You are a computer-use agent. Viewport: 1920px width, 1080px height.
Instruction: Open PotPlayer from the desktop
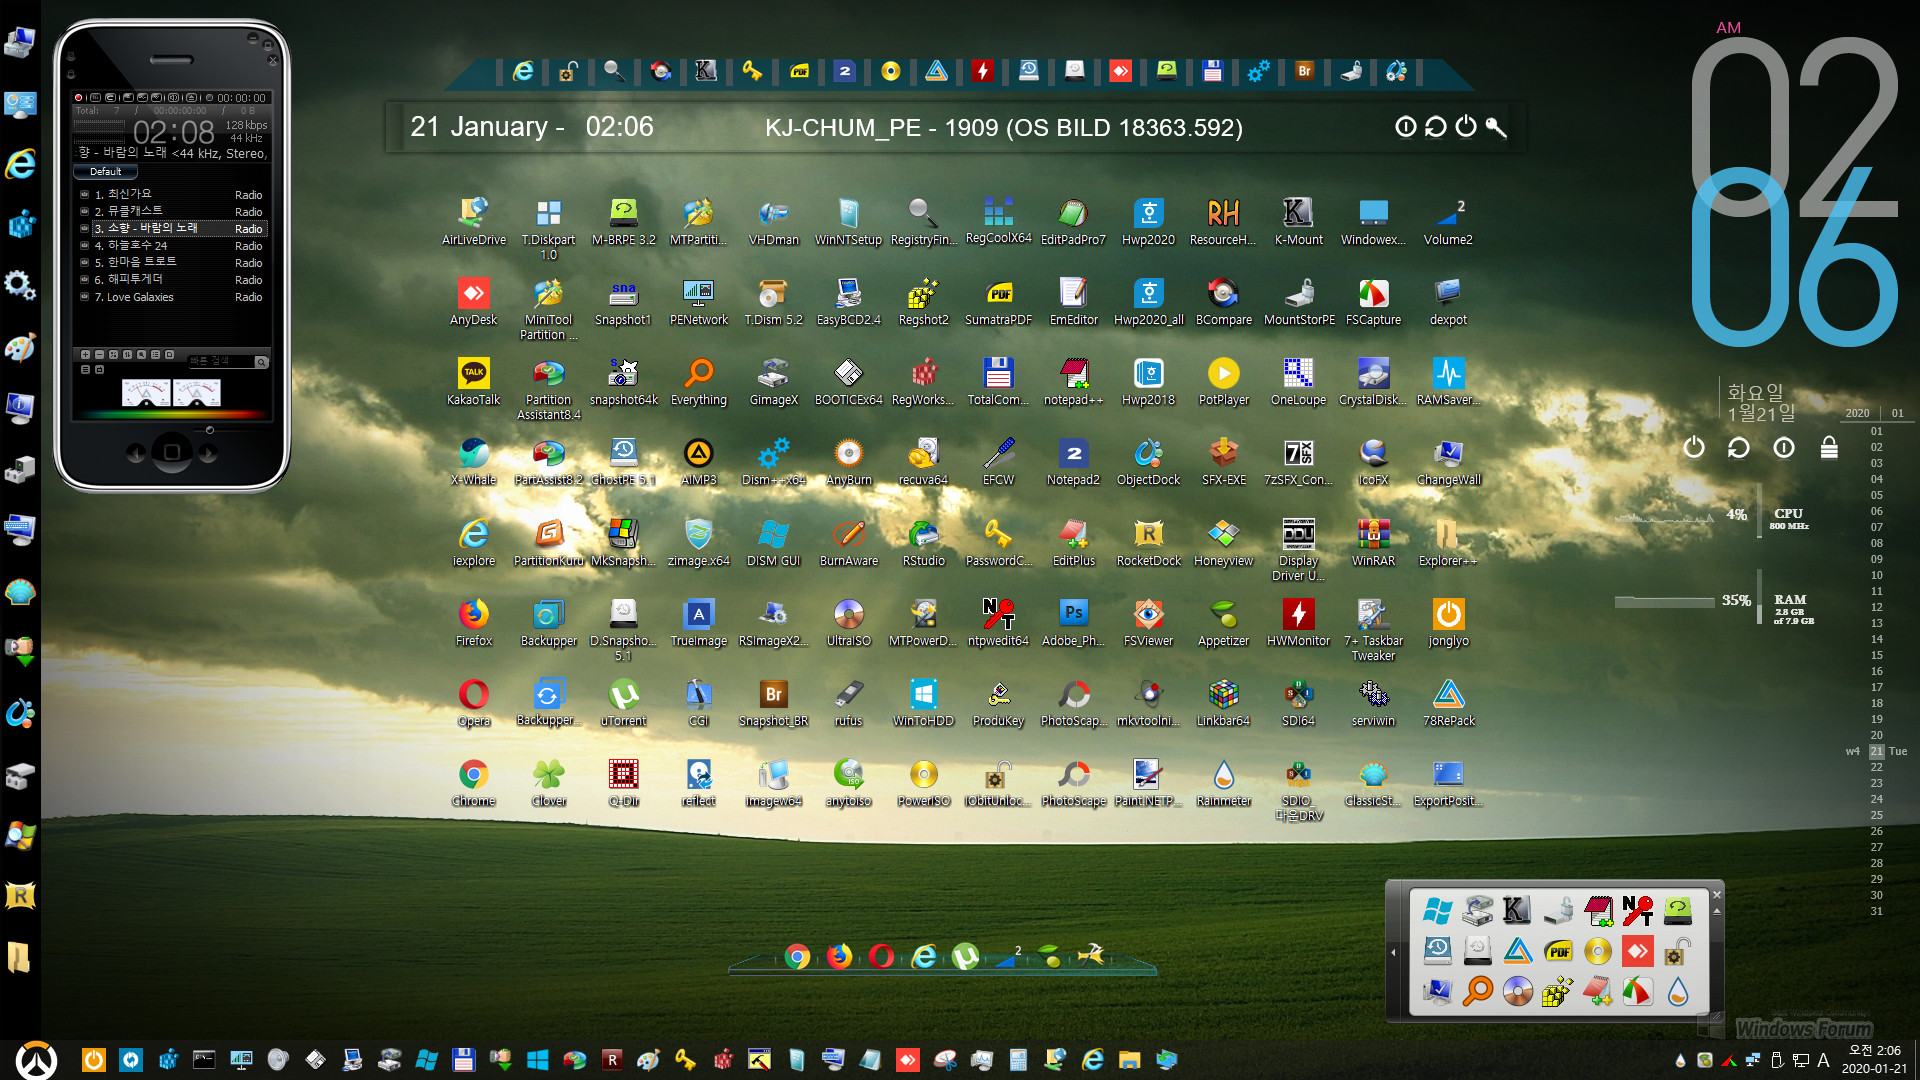coord(1223,381)
